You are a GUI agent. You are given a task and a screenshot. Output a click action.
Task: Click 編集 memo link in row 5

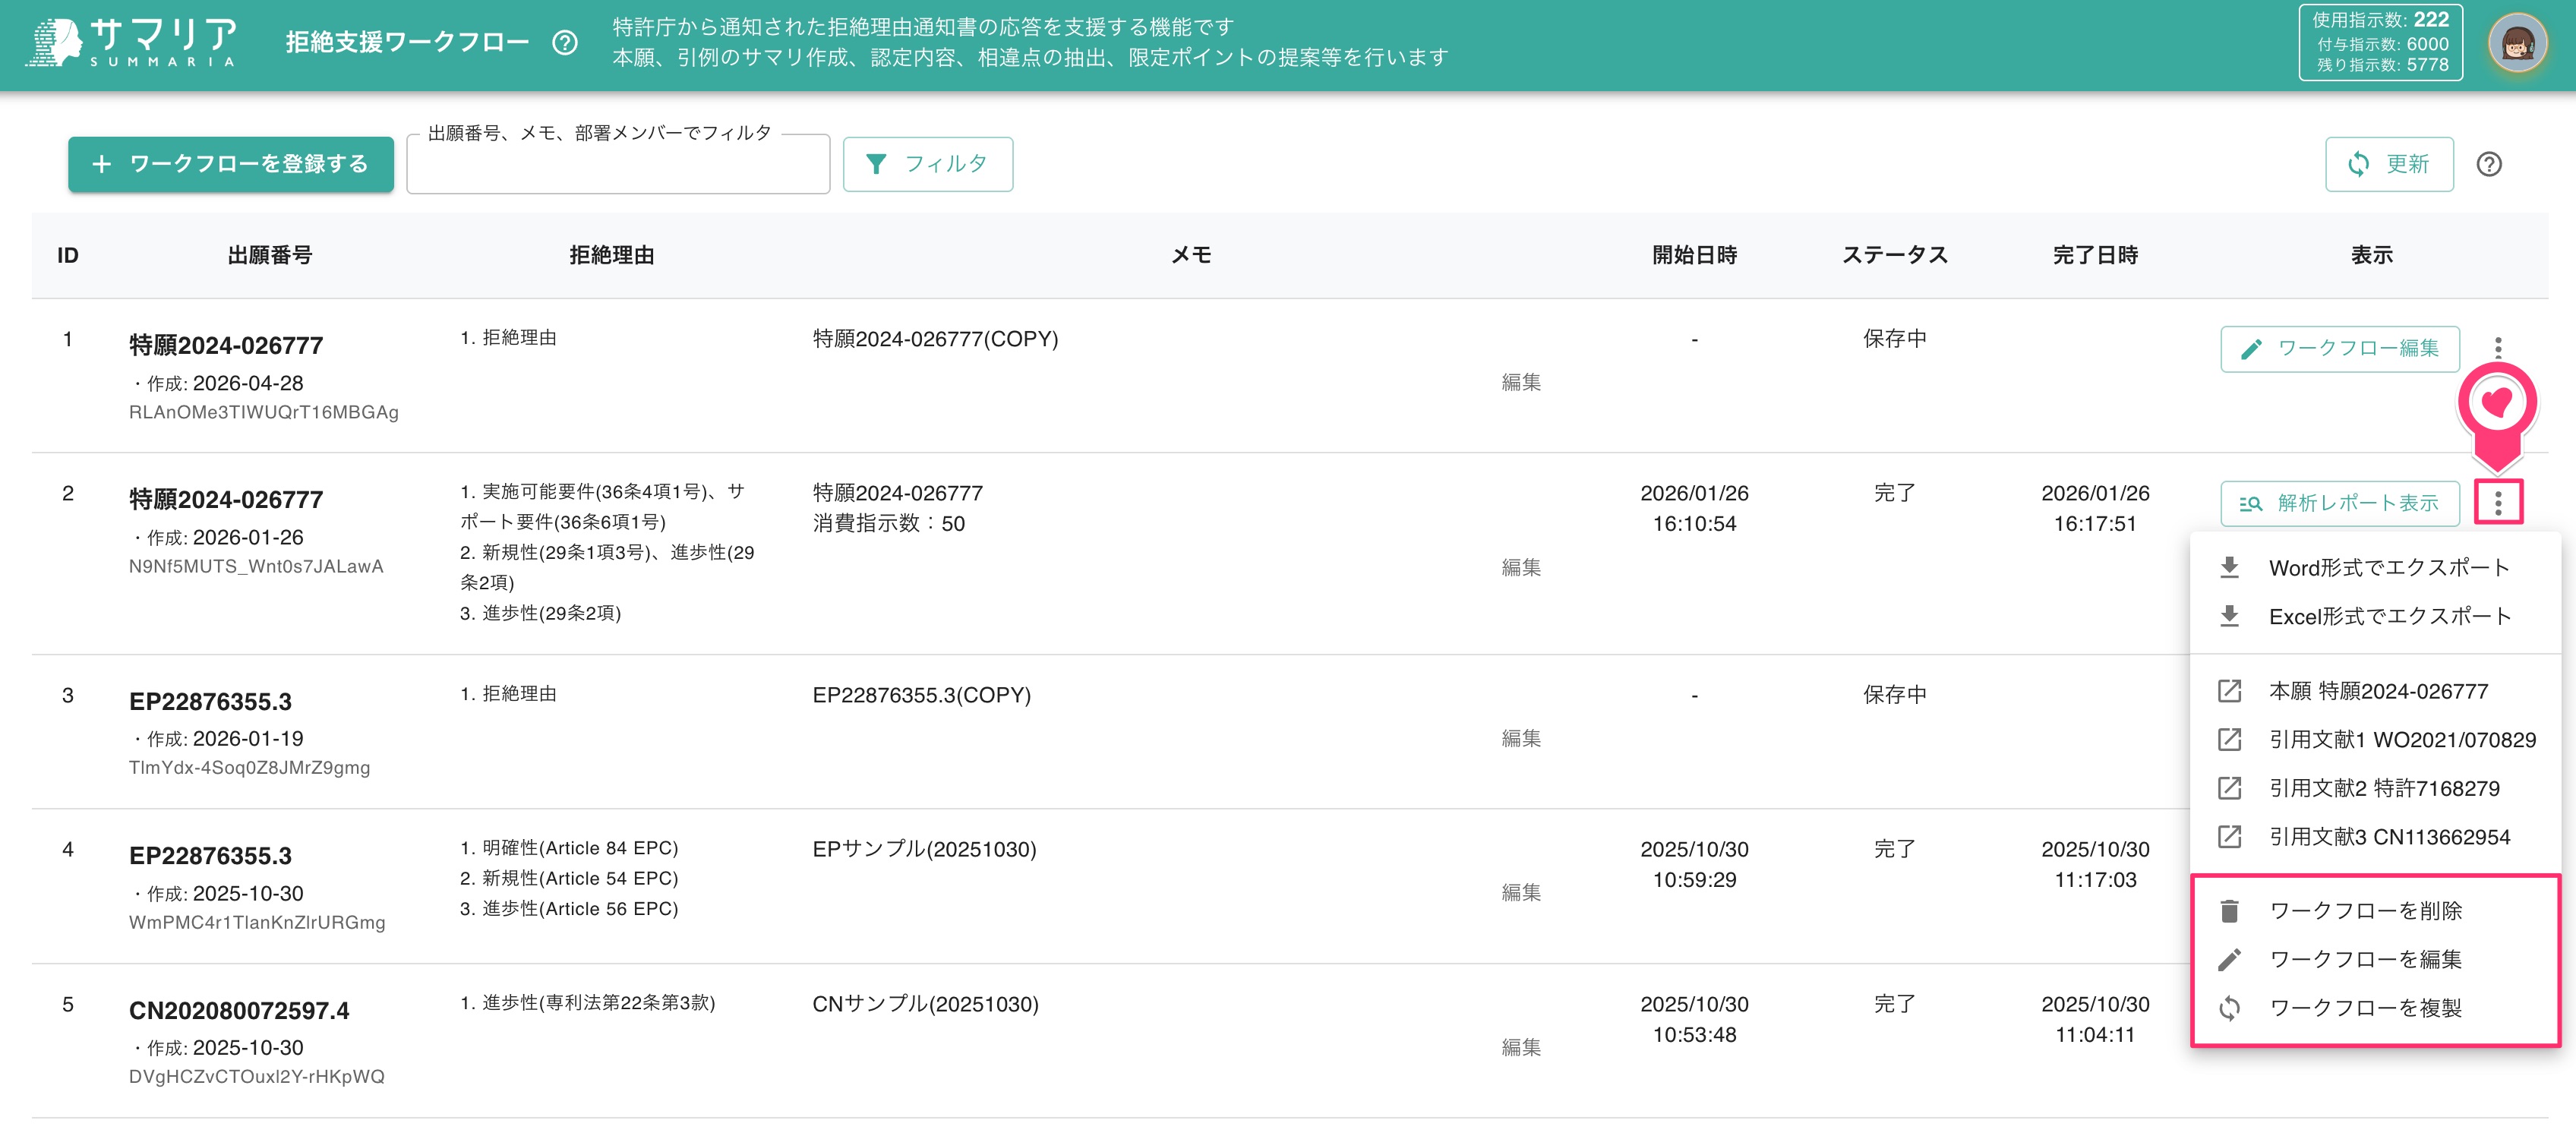(x=1521, y=1047)
